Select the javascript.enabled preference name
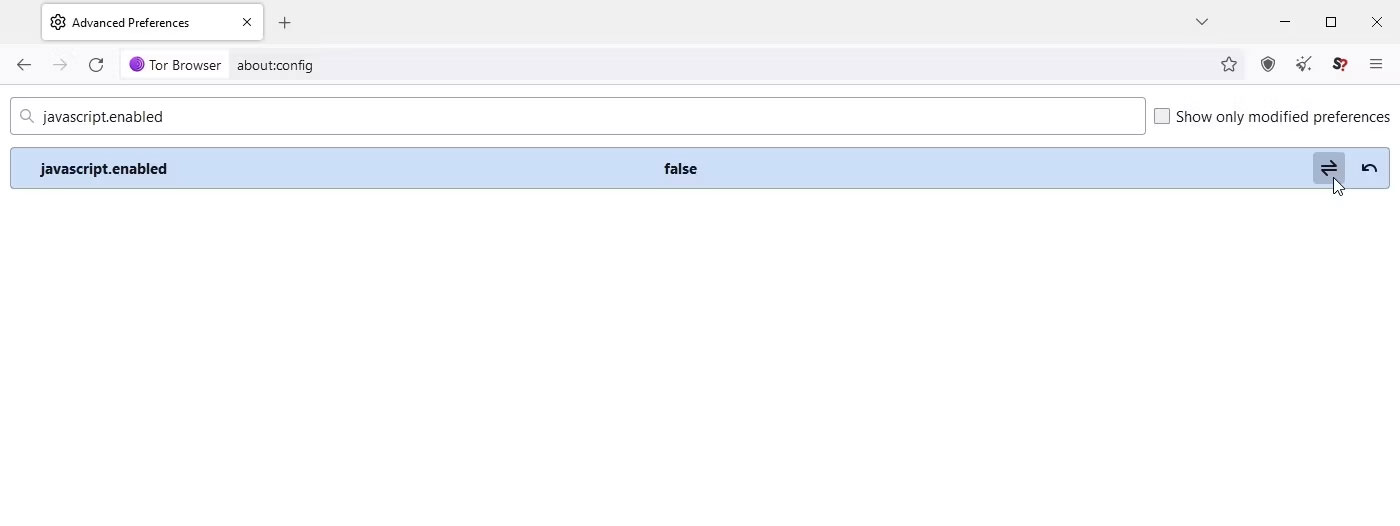 pyautogui.click(x=104, y=169)
